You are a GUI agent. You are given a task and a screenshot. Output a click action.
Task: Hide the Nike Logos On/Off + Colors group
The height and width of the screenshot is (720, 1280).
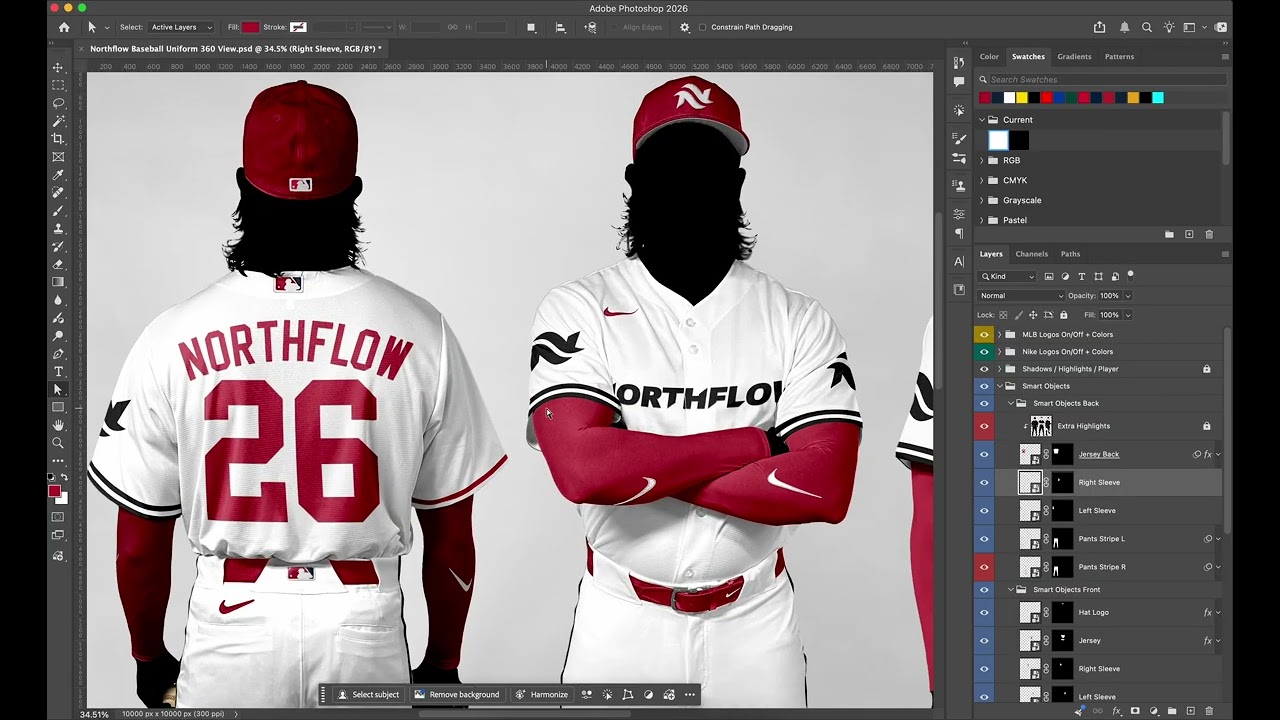984,351
